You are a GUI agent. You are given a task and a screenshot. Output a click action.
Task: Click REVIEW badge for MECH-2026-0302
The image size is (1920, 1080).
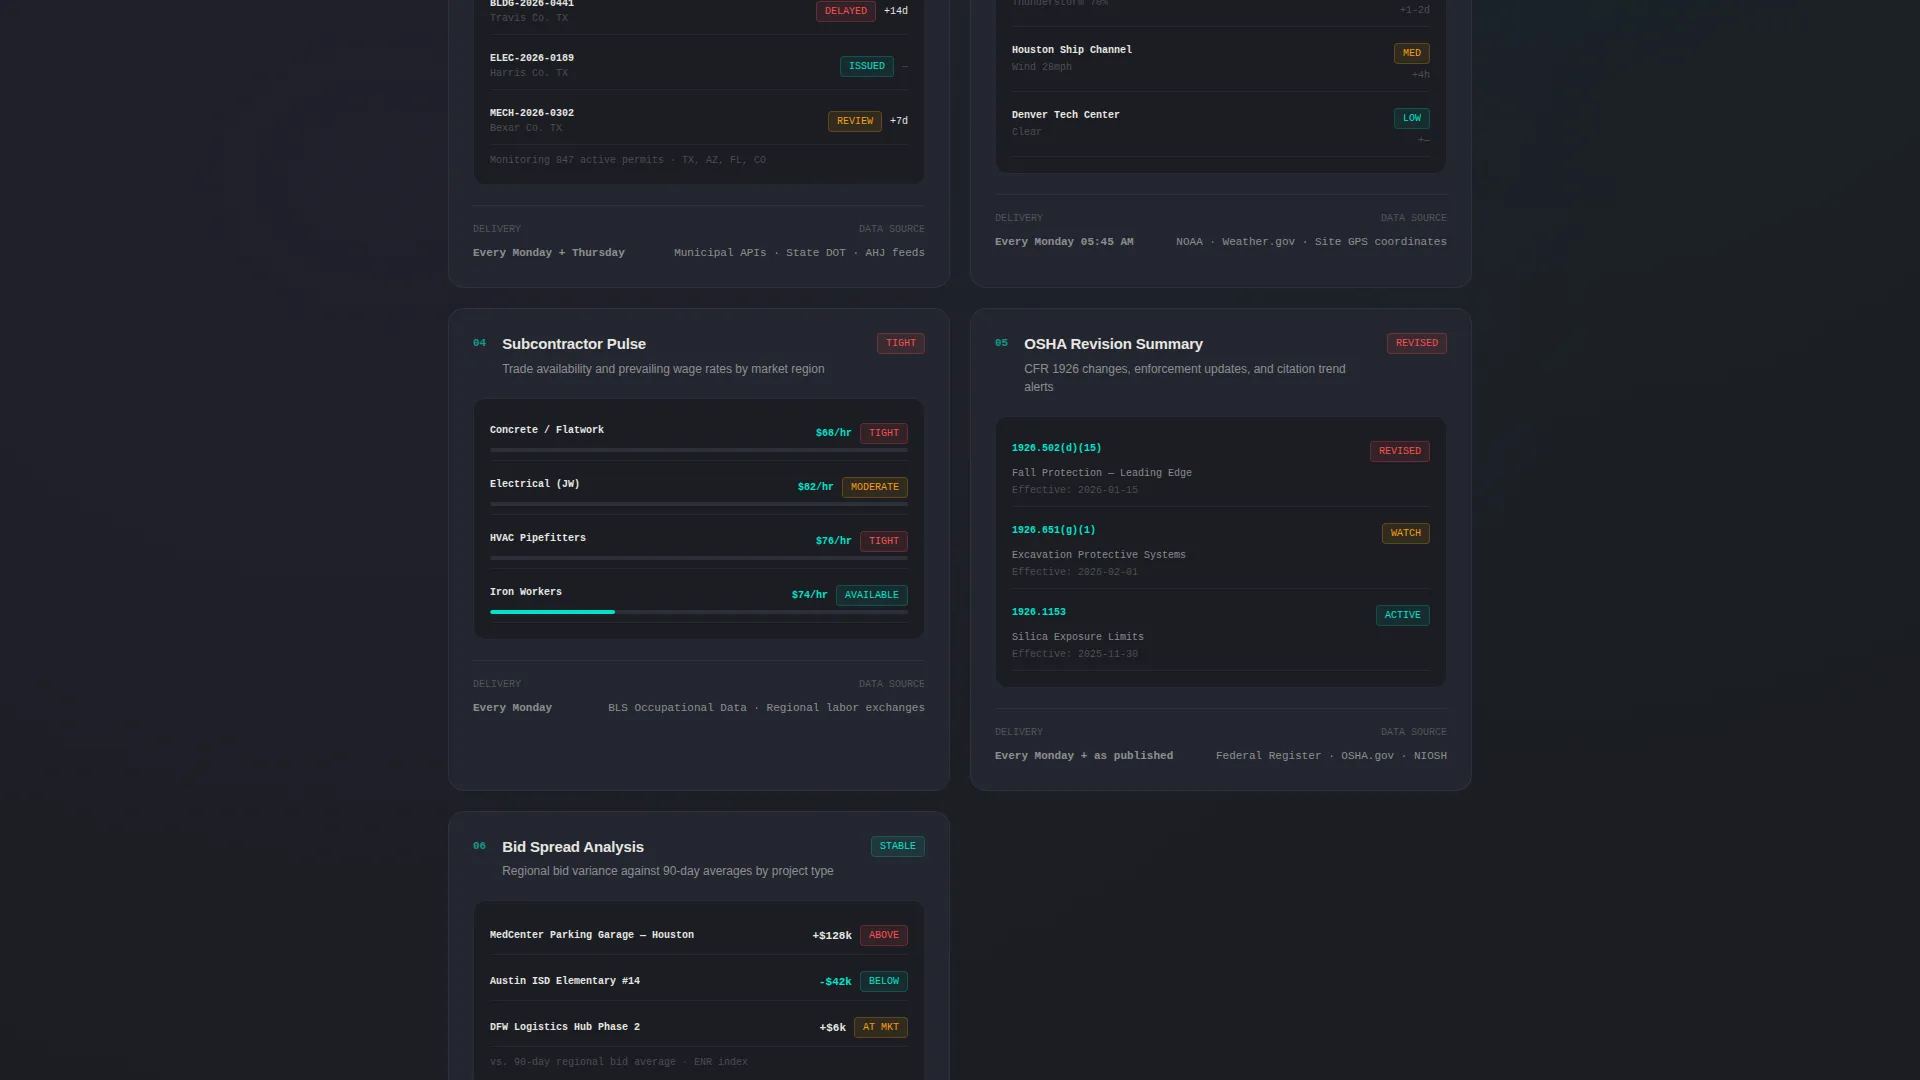pyautogui.click(x=855, y=121)
